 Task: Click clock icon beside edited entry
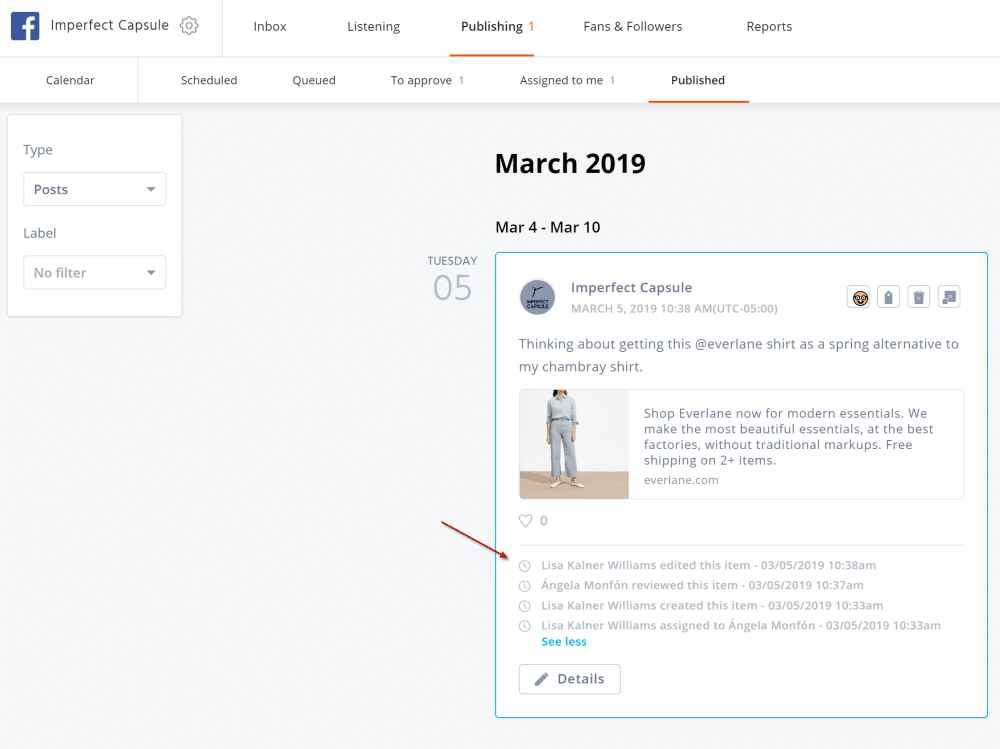(x=526, y=566)
